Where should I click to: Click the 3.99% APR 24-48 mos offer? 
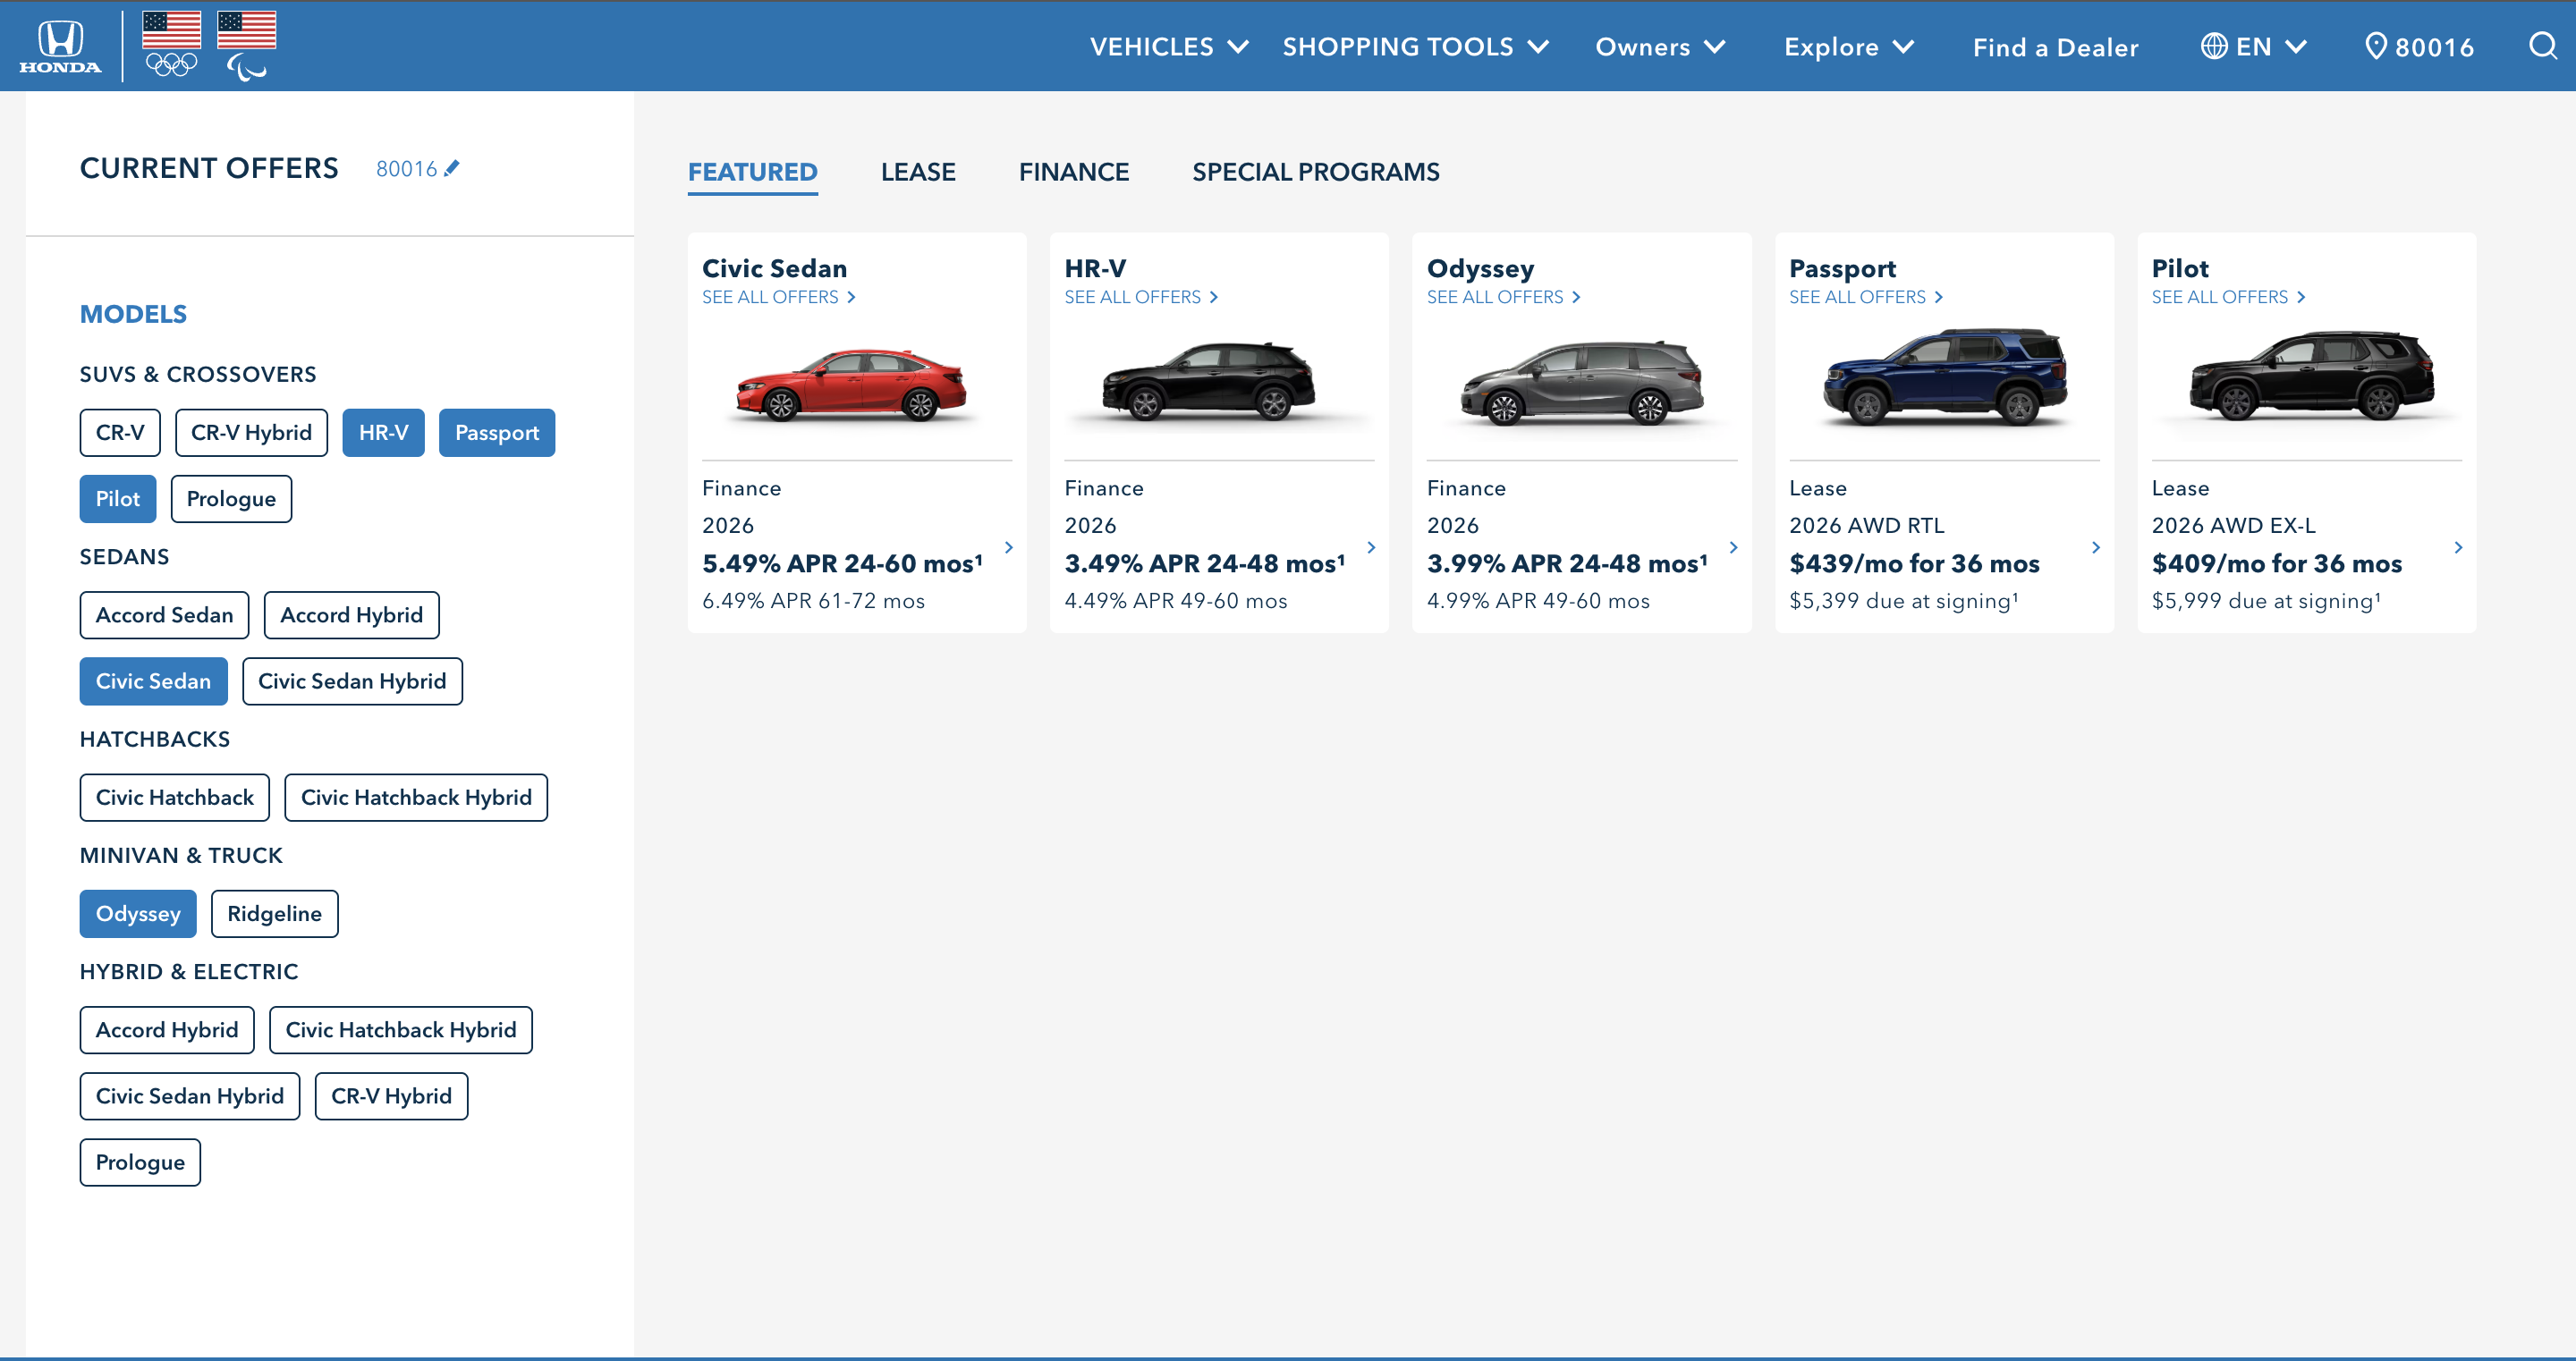point(1567,564)
